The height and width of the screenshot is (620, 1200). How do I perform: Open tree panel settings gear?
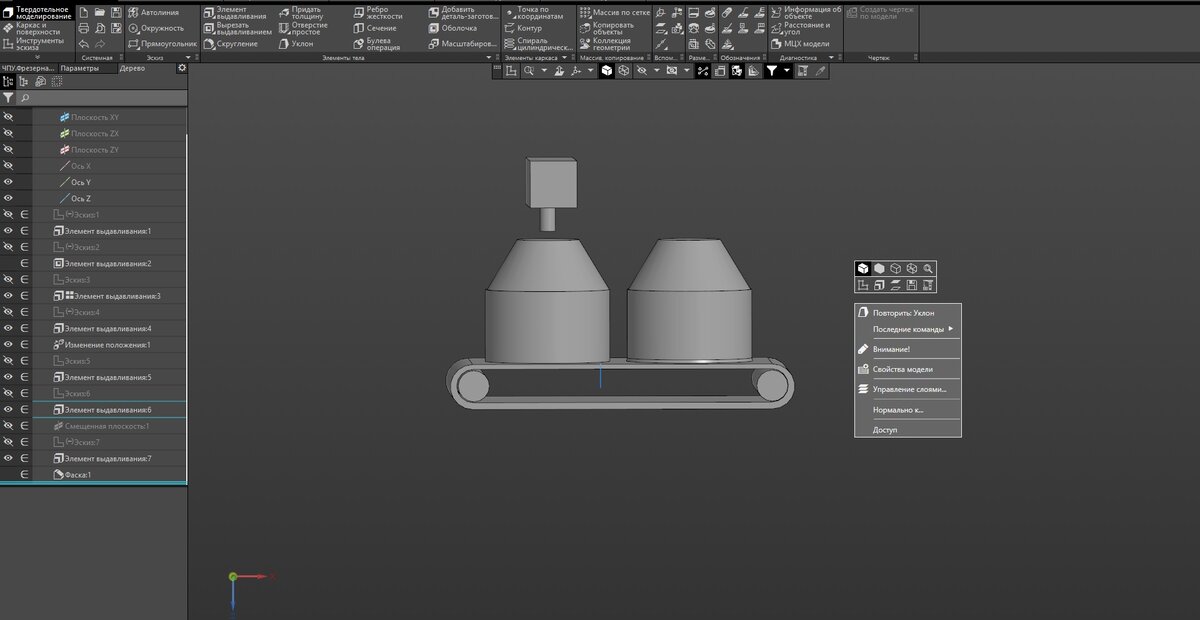coord(182,68)
